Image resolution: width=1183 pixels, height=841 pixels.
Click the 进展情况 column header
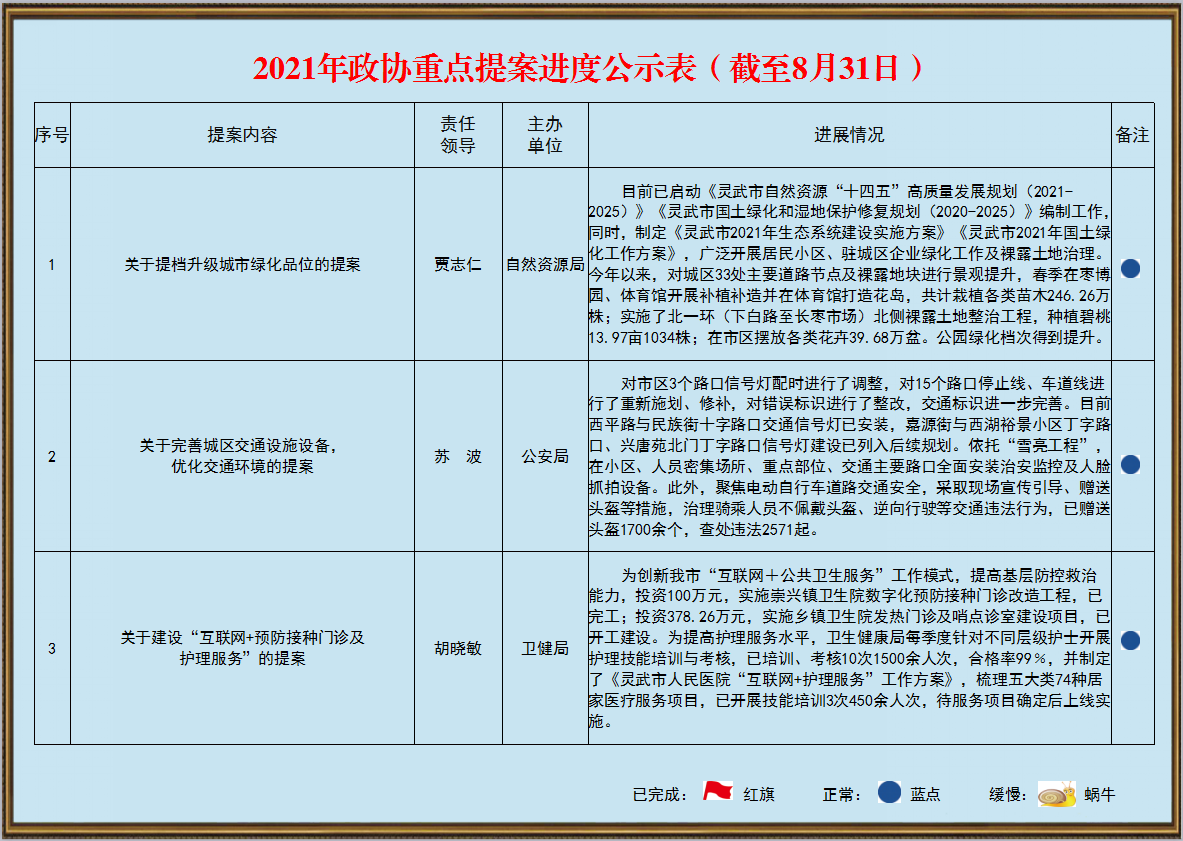pos(850,135)
